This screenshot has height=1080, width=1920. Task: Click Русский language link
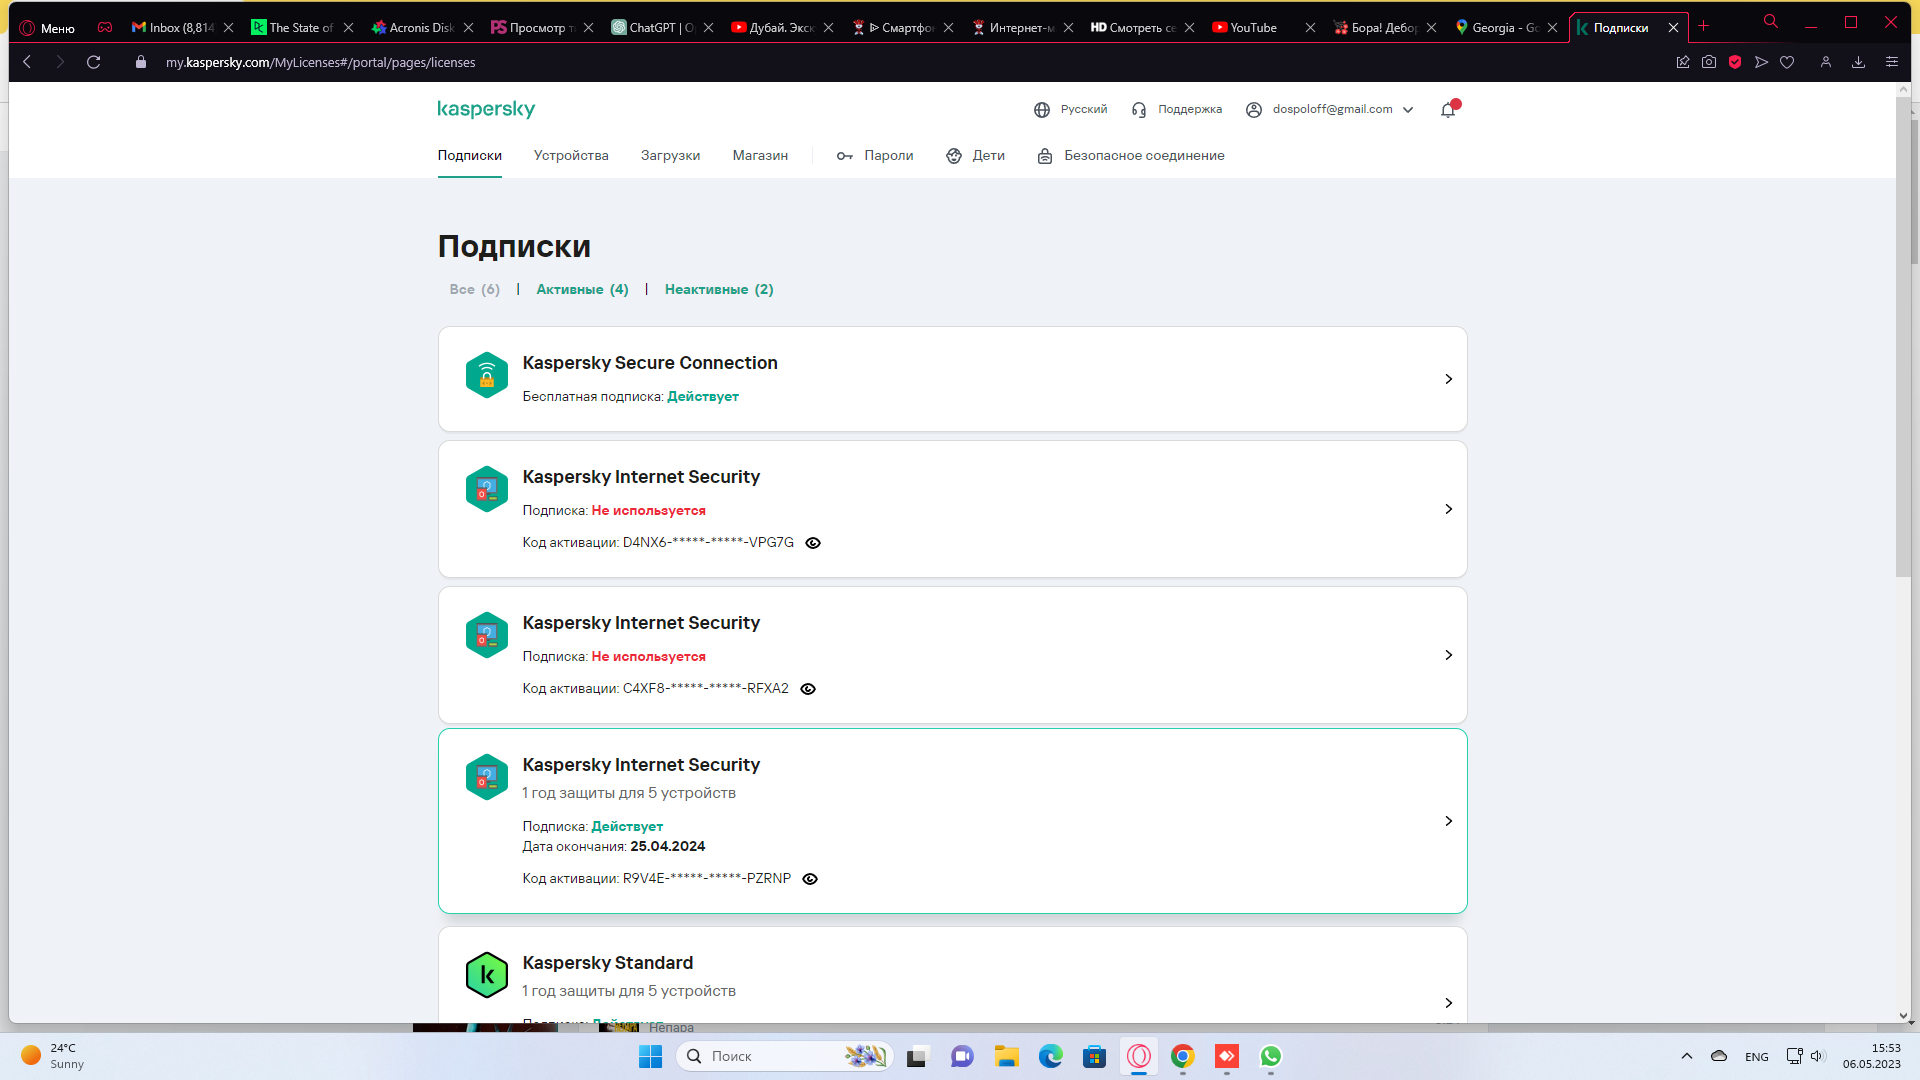(1083, 110)
